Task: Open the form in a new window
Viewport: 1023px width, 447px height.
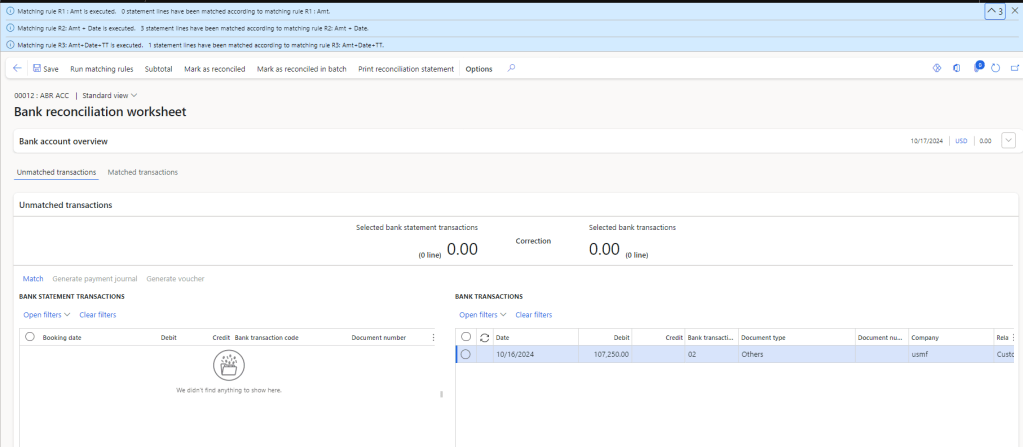Action: [1012, 69]
